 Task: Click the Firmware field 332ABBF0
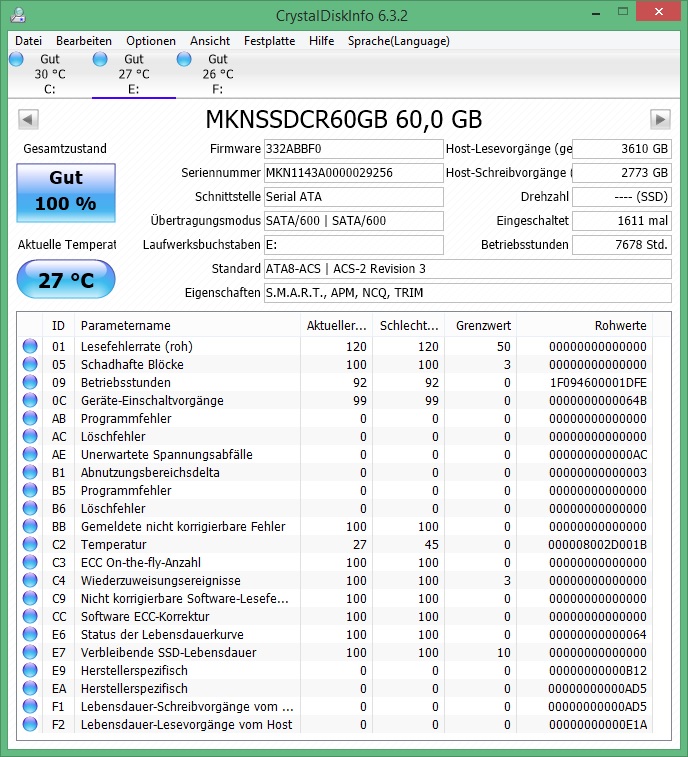[353, 149]
